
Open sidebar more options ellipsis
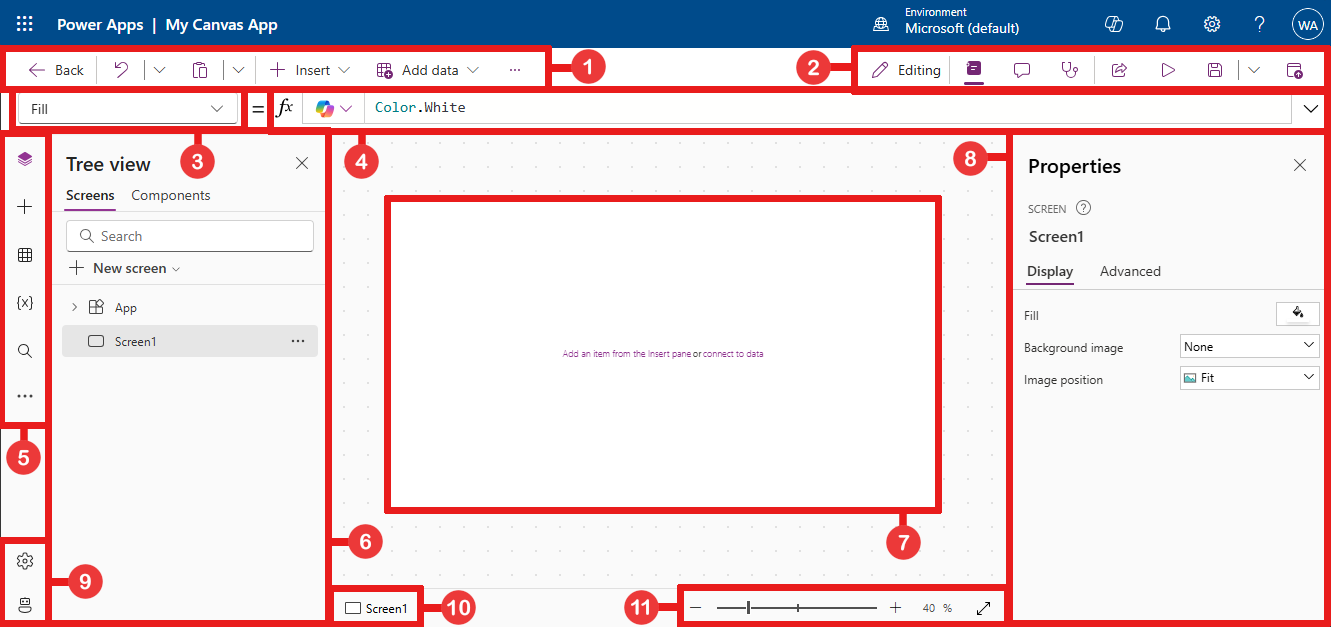(25, 397)
